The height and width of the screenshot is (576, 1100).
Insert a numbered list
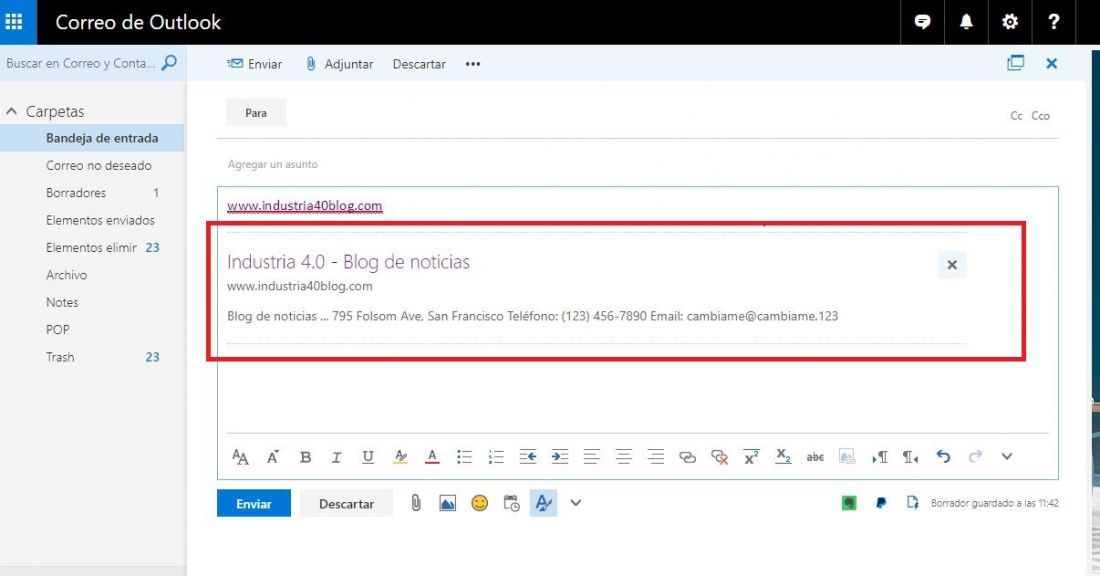click(x=496, y=457)
